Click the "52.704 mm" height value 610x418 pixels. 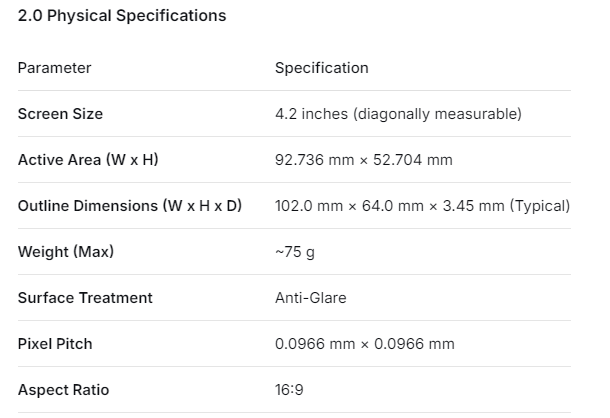click(413, 160)
